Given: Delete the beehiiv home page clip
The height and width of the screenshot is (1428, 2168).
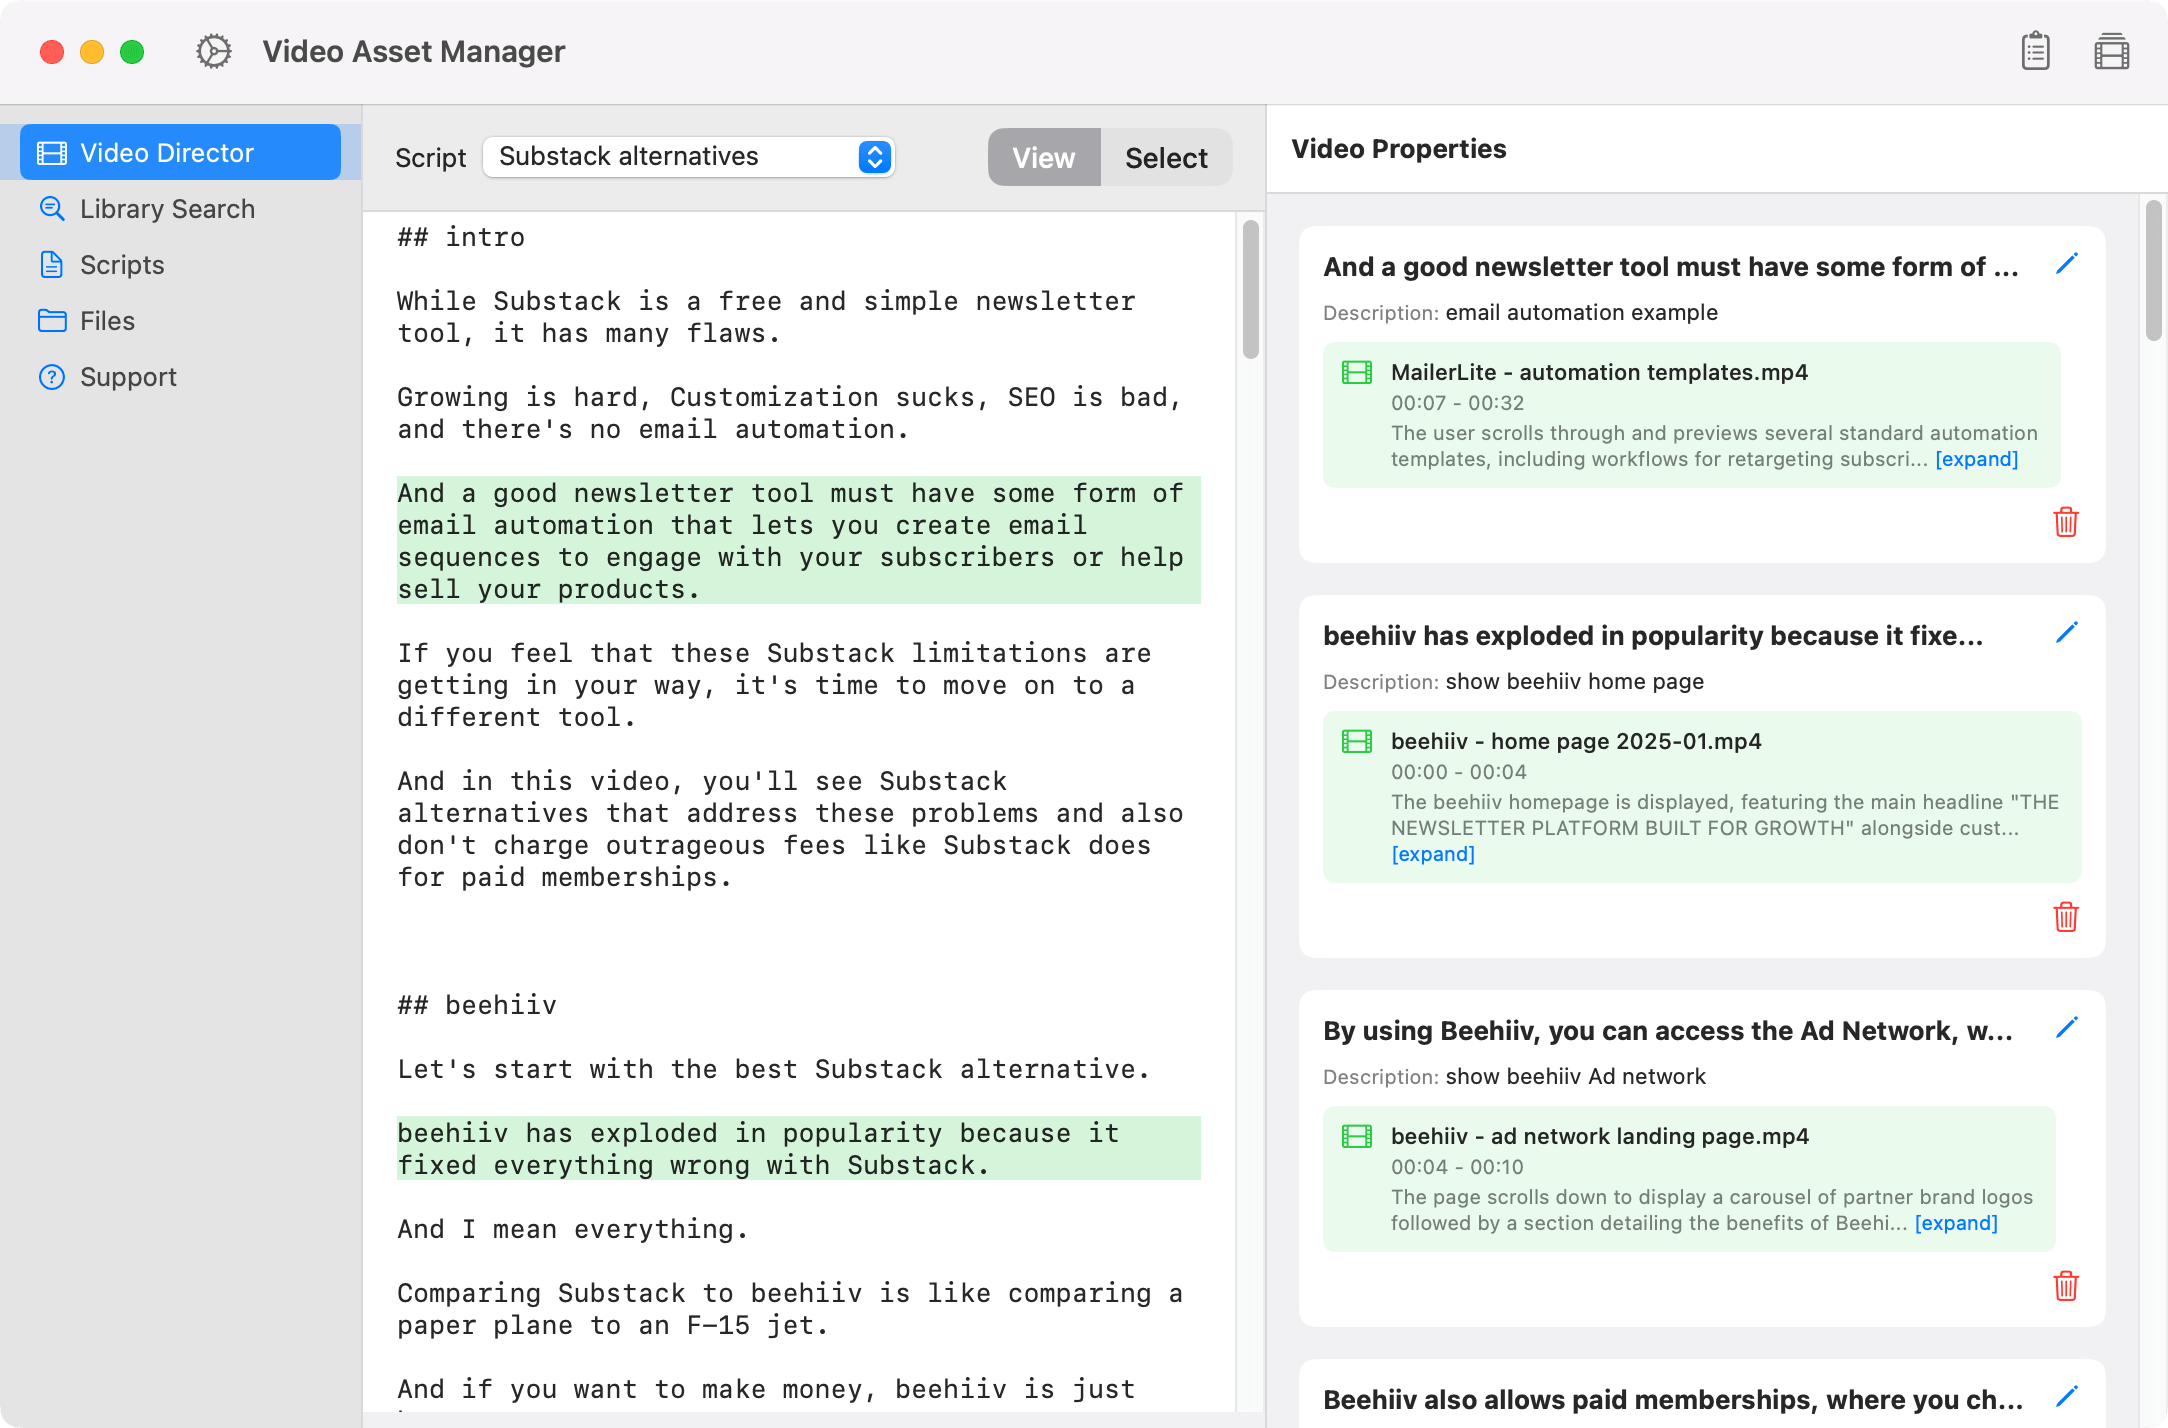Looking at the screenshot, I should 2065,917.
